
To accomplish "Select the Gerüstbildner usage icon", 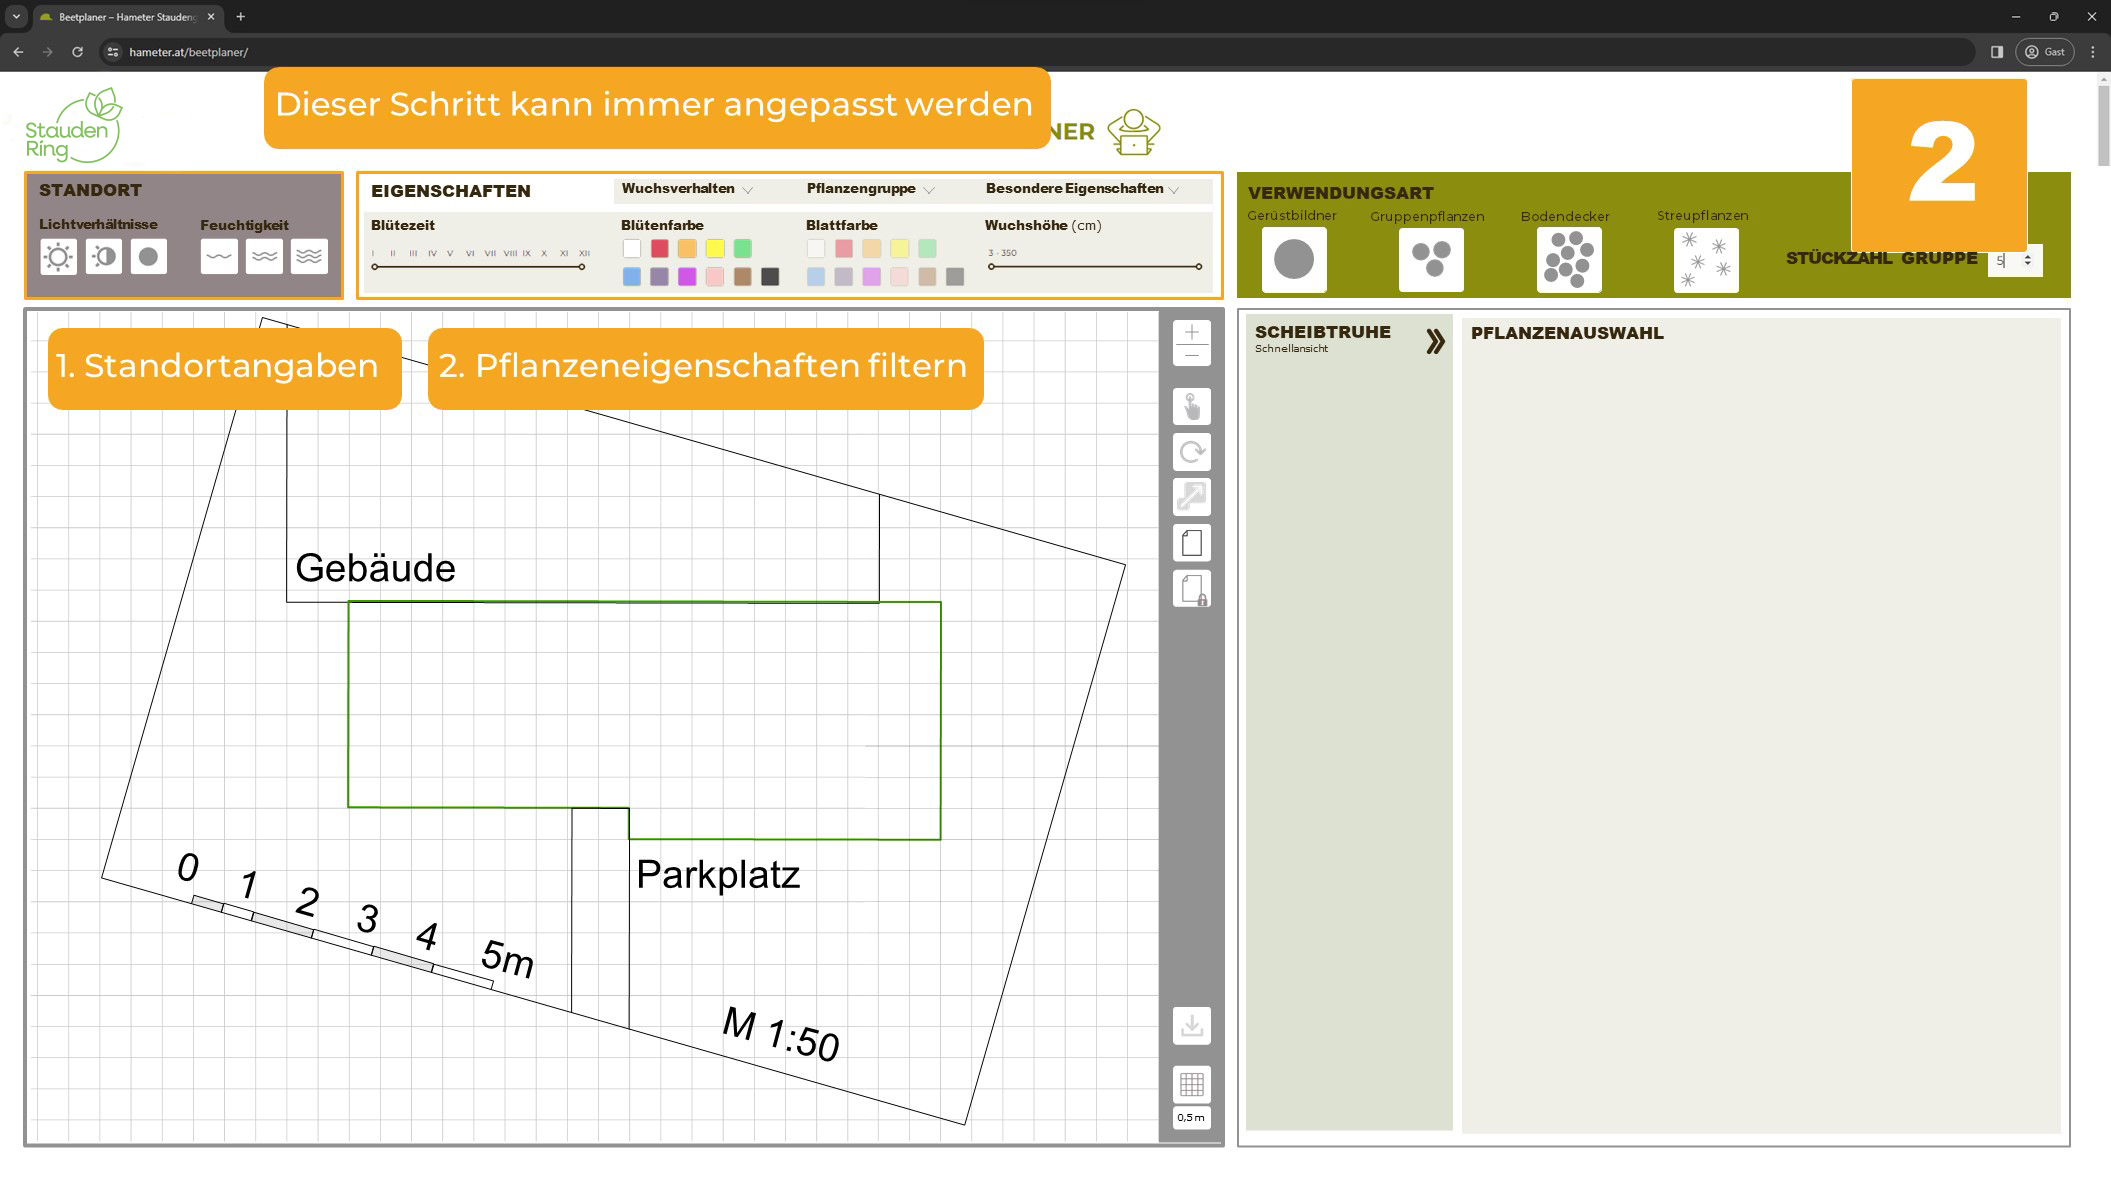I will [1293, 260].
